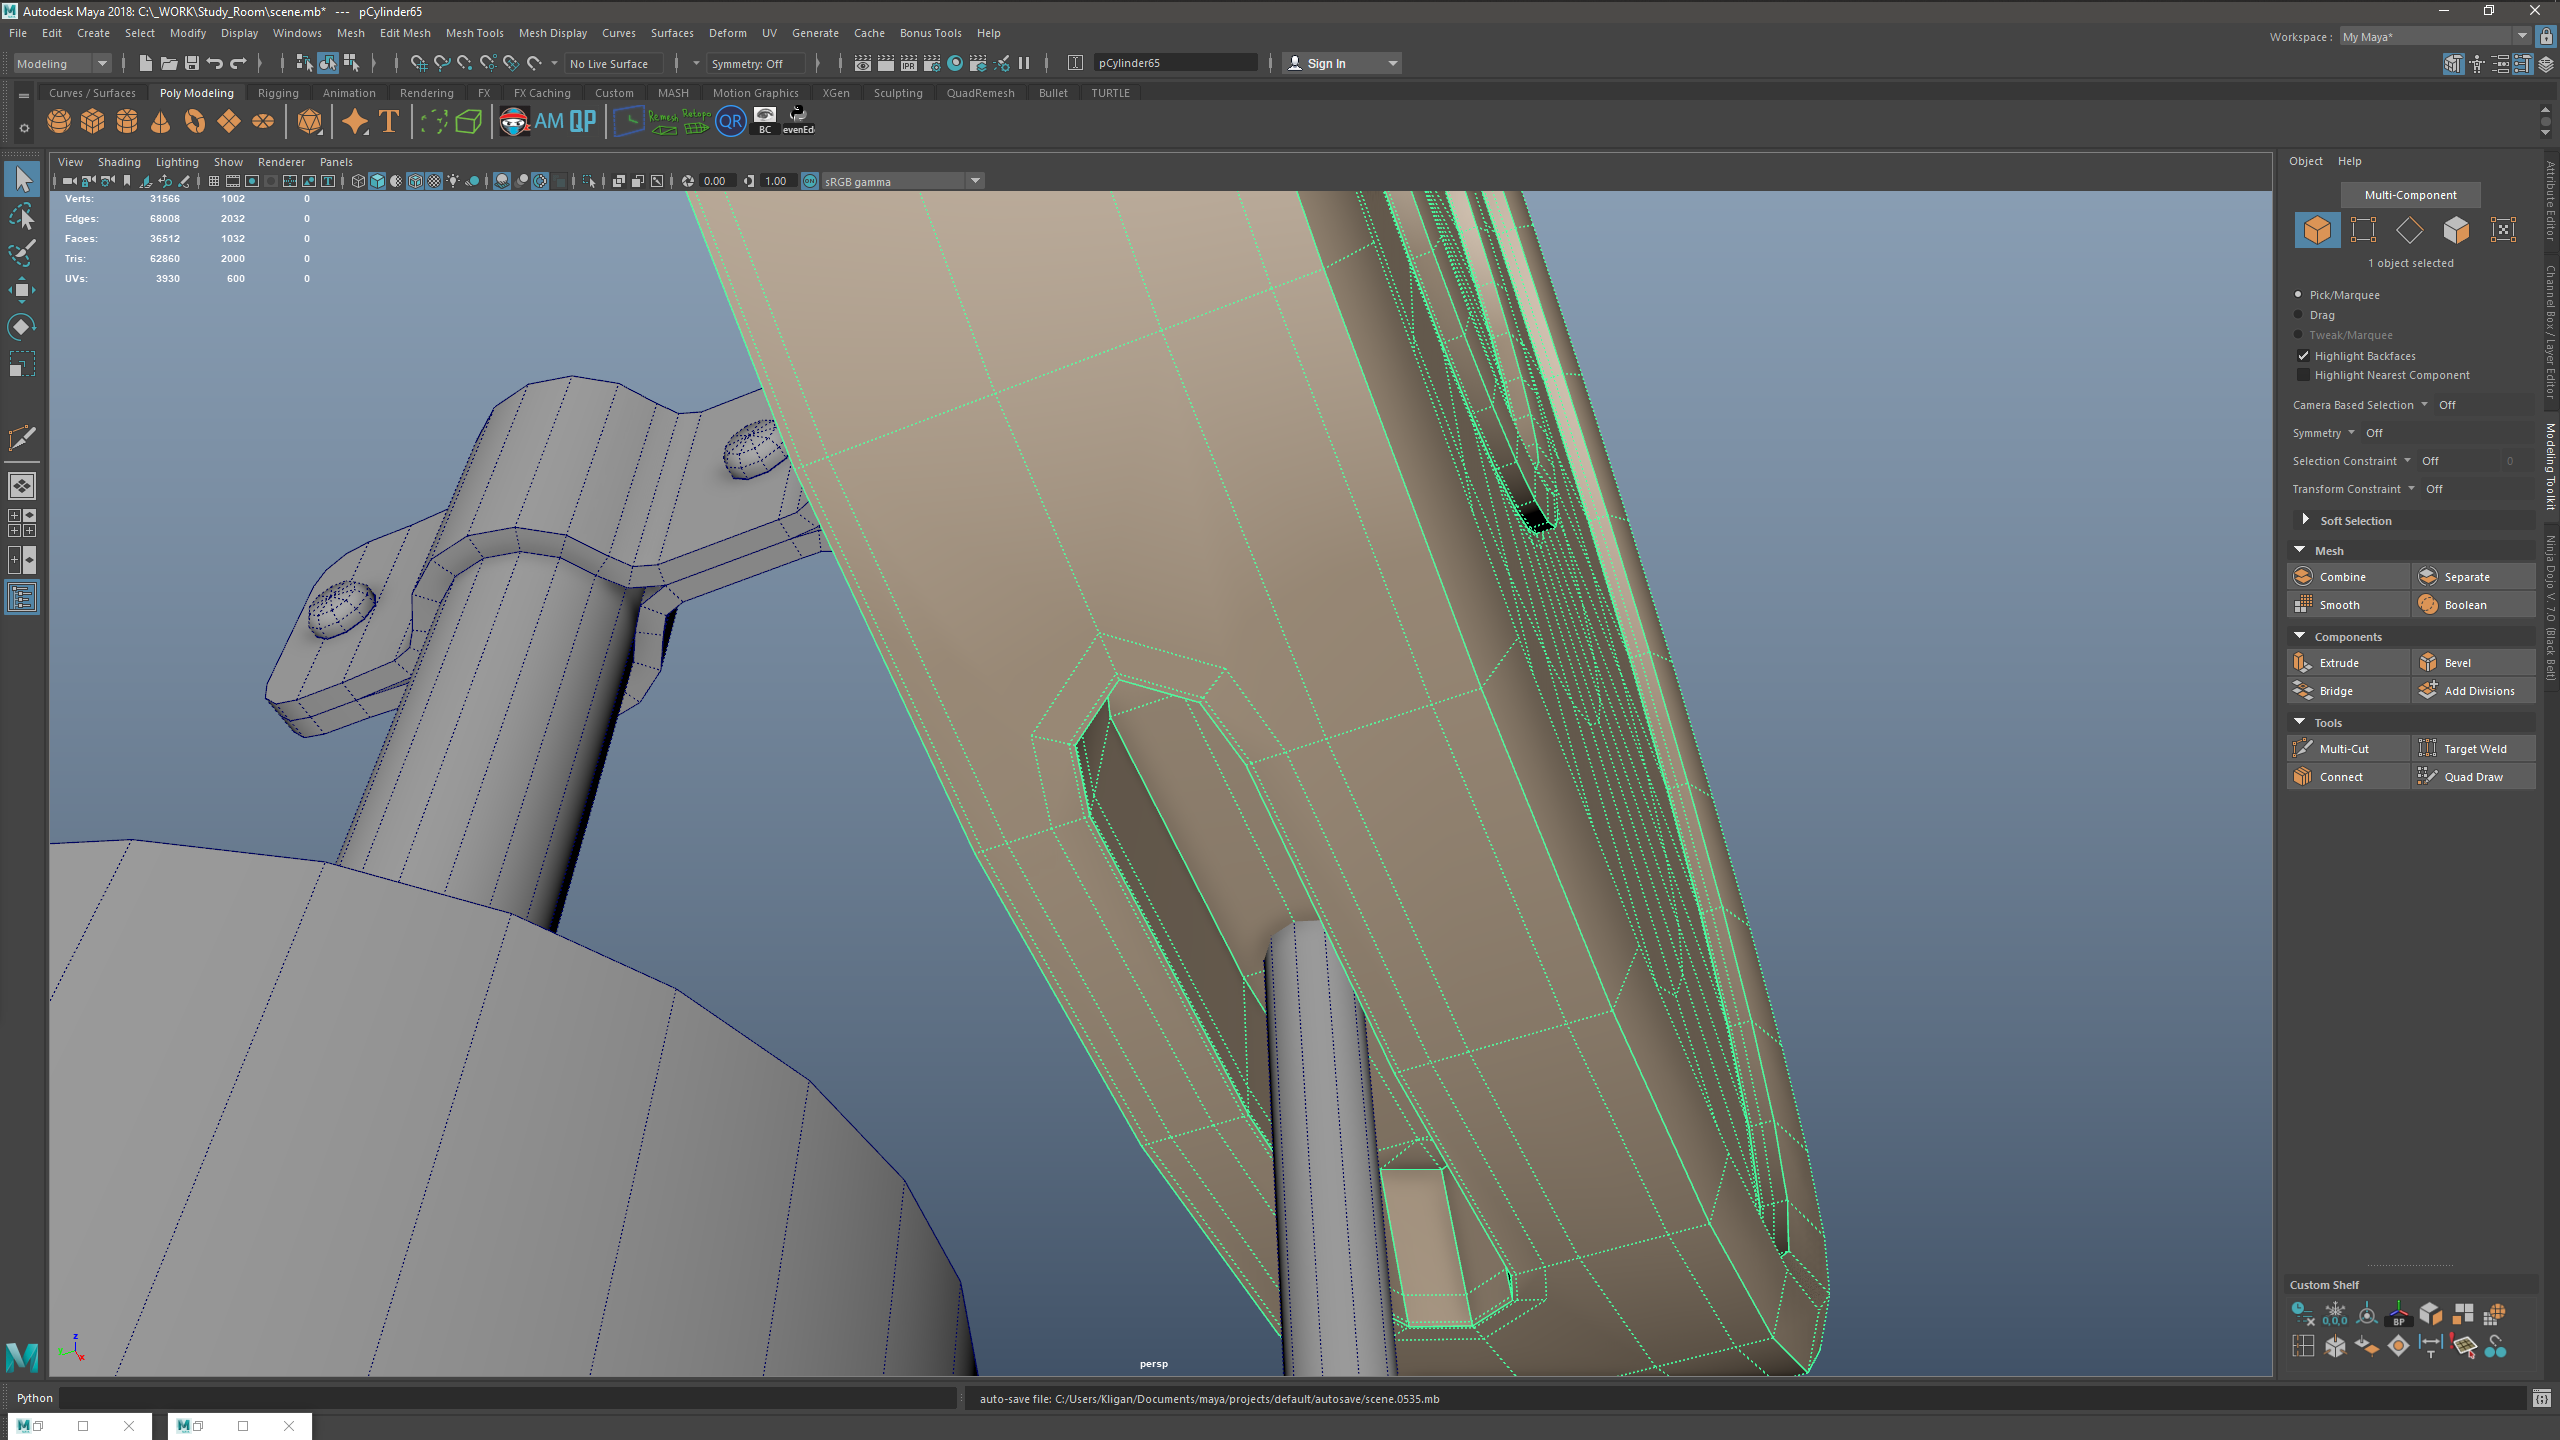Screen dimensions: 2560x1440
Task: Choose the Rotate tool in toolbox
Action: pos(22,327)
